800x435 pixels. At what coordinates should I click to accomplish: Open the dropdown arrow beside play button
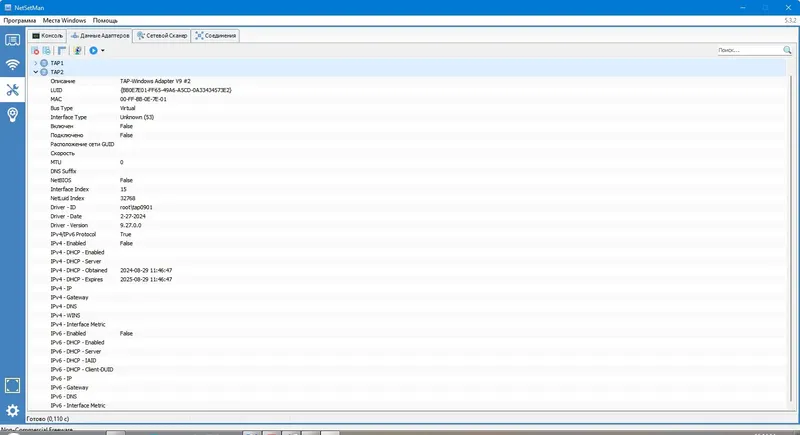point(103,50)
